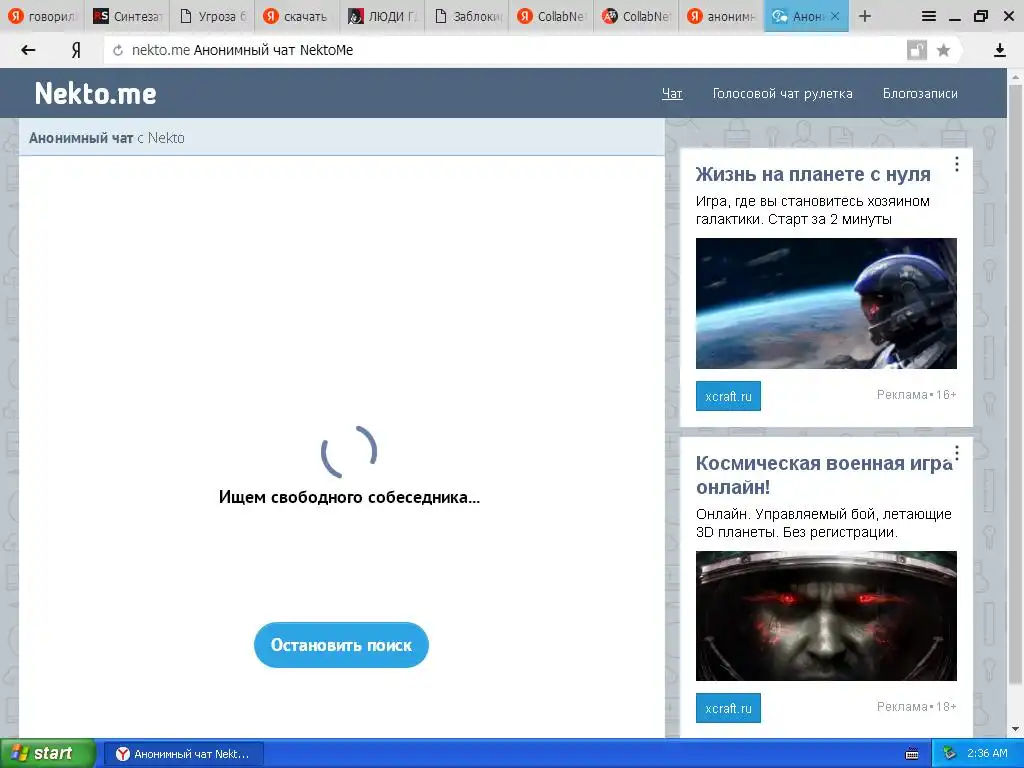This screenshot has width=1024, height=768.
Task: Switch to the Синтезат tab
Action: pos(127,16)
